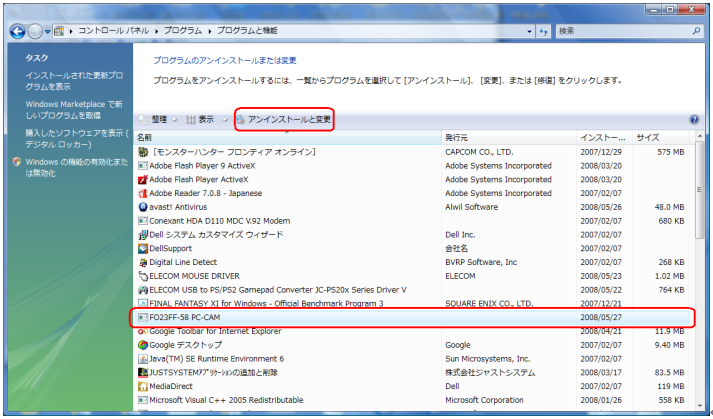Select the avast! Antivirus icon

tap(143, 207)
